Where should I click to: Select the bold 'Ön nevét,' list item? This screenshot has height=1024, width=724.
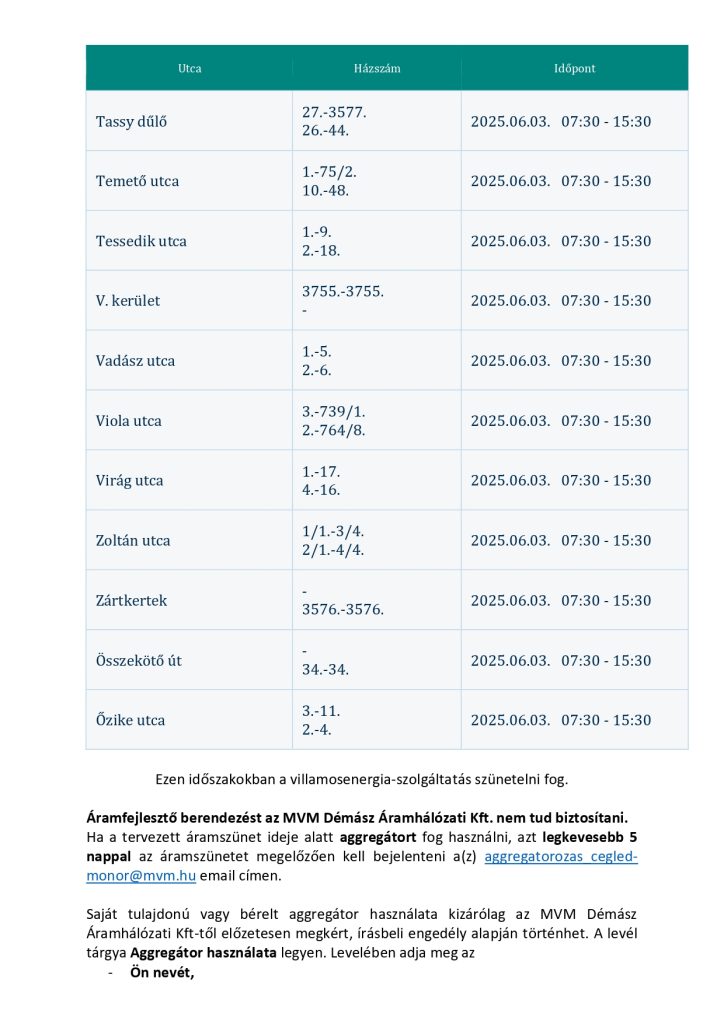click(x=162, y=972)
